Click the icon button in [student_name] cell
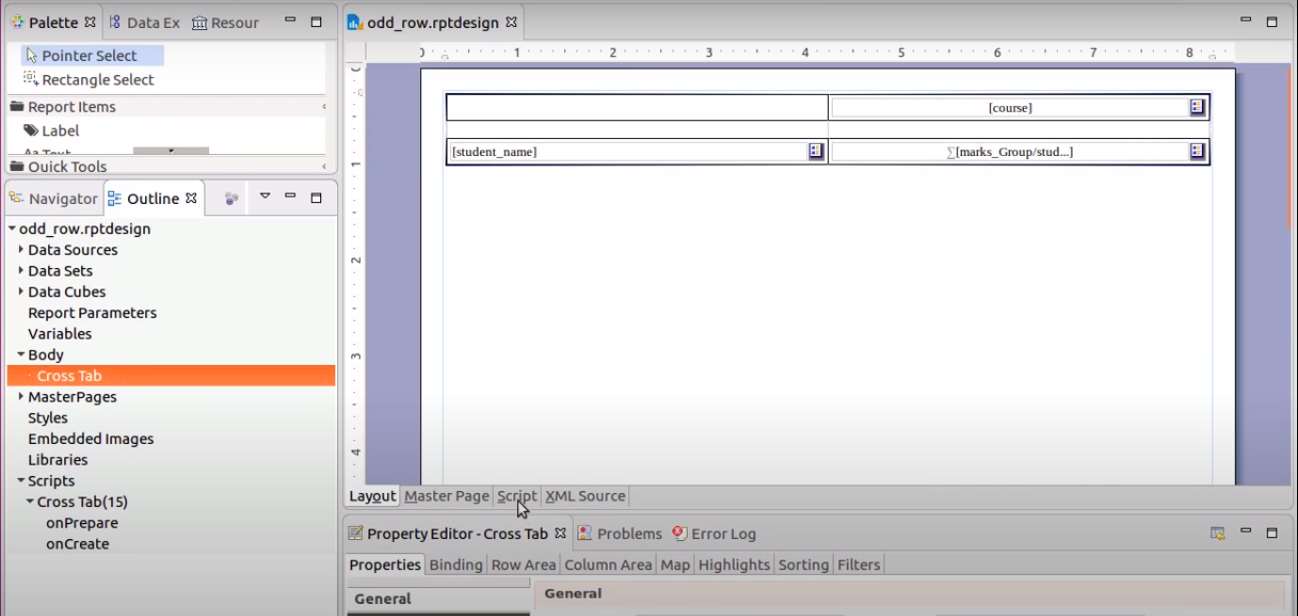 (816, 151)
